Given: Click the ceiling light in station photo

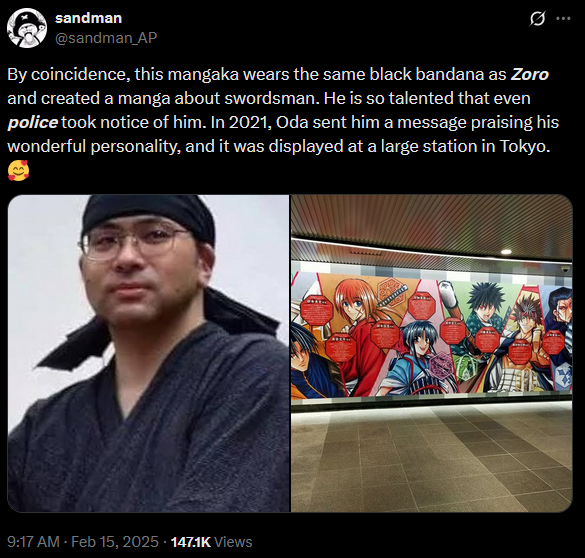Looking at the screenshot, I should (506, 252).
